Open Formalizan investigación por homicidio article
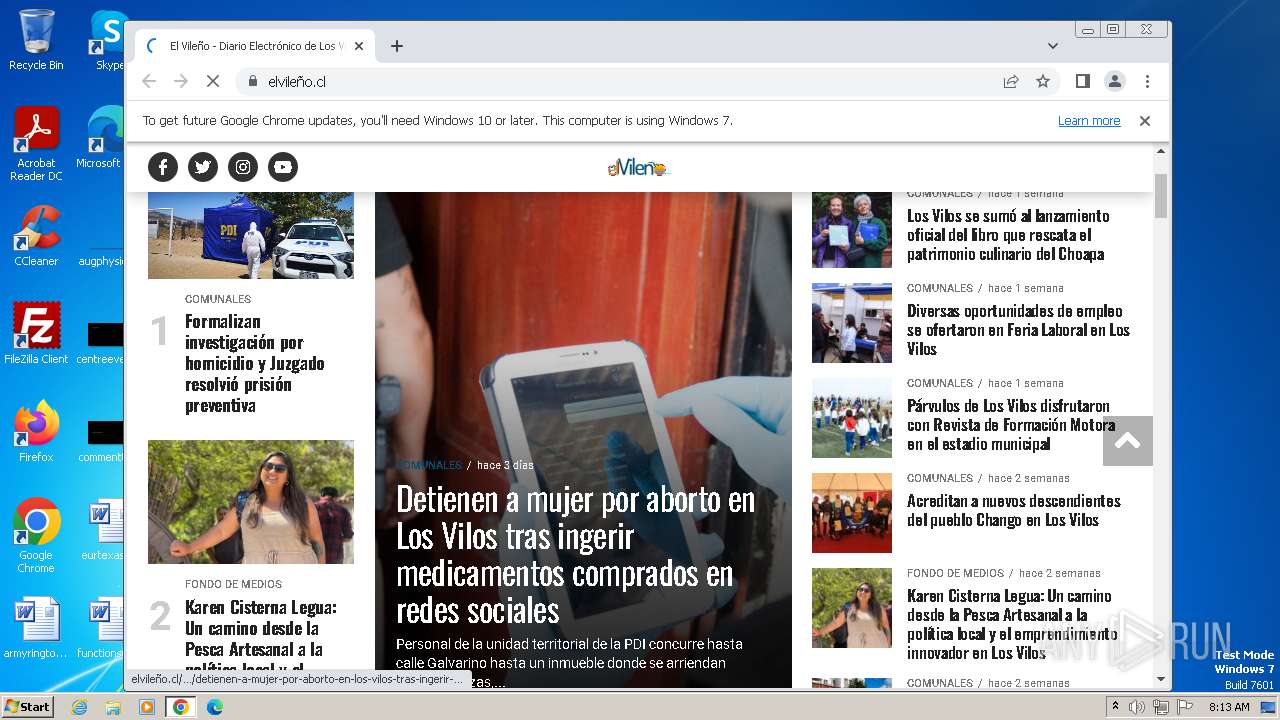 [254, 363]
